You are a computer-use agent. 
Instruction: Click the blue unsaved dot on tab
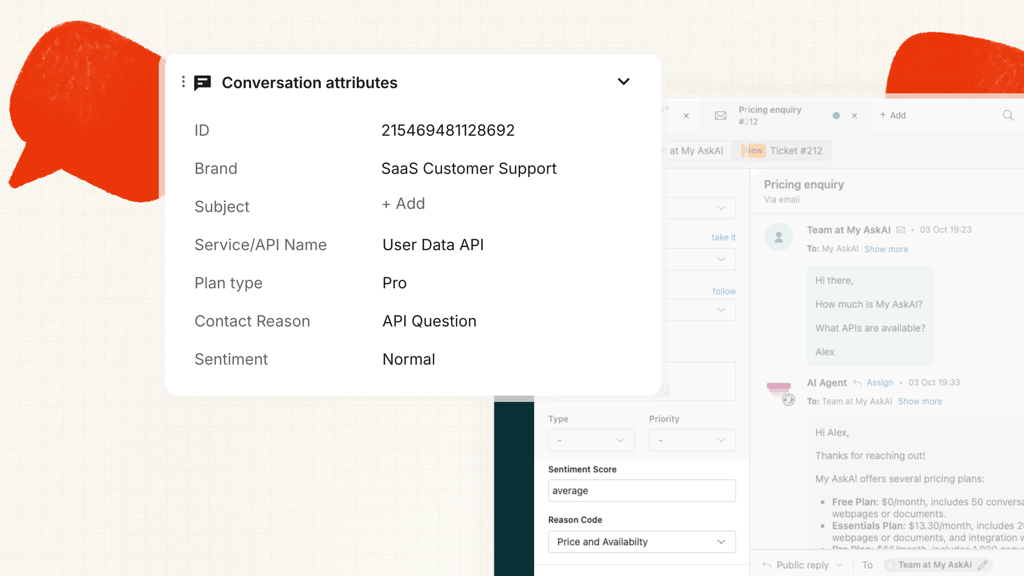tap(836, 116)
